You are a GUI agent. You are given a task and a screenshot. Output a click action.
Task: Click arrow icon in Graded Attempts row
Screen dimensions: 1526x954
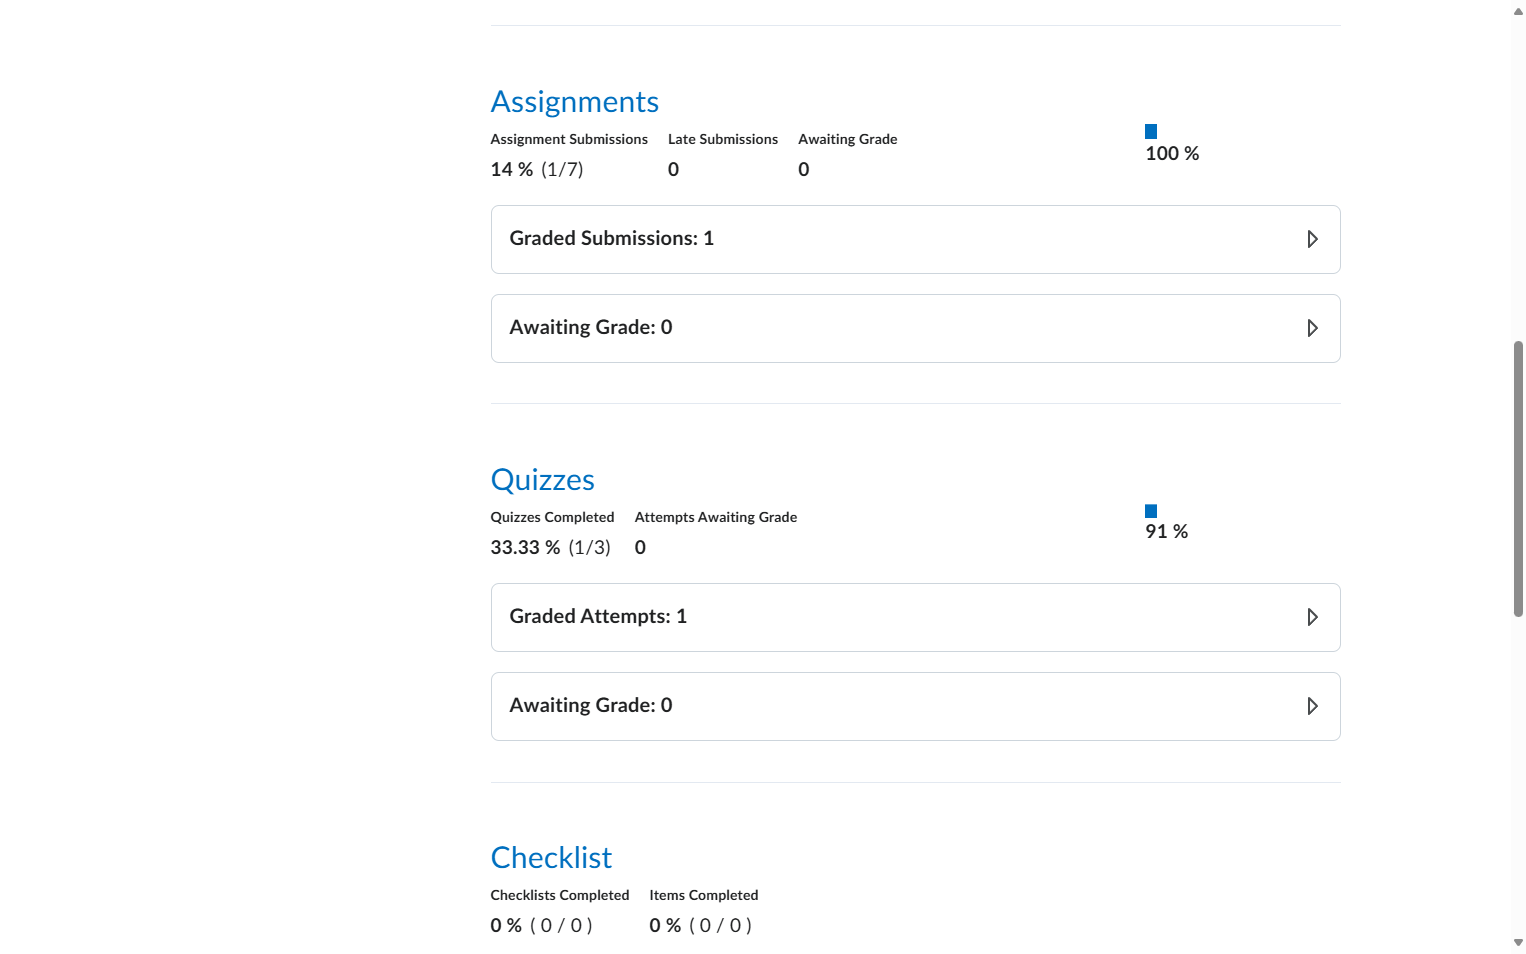point(1312,617)
